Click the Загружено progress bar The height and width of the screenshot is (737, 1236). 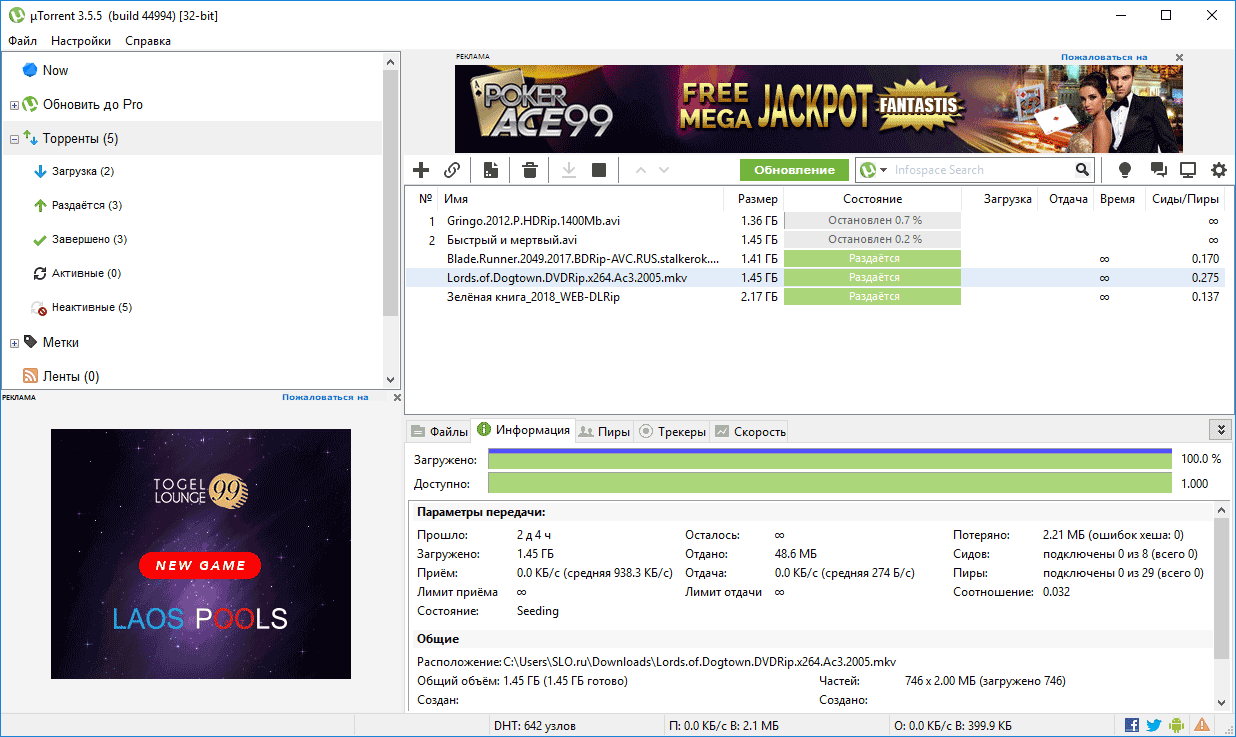coord(830,459)
